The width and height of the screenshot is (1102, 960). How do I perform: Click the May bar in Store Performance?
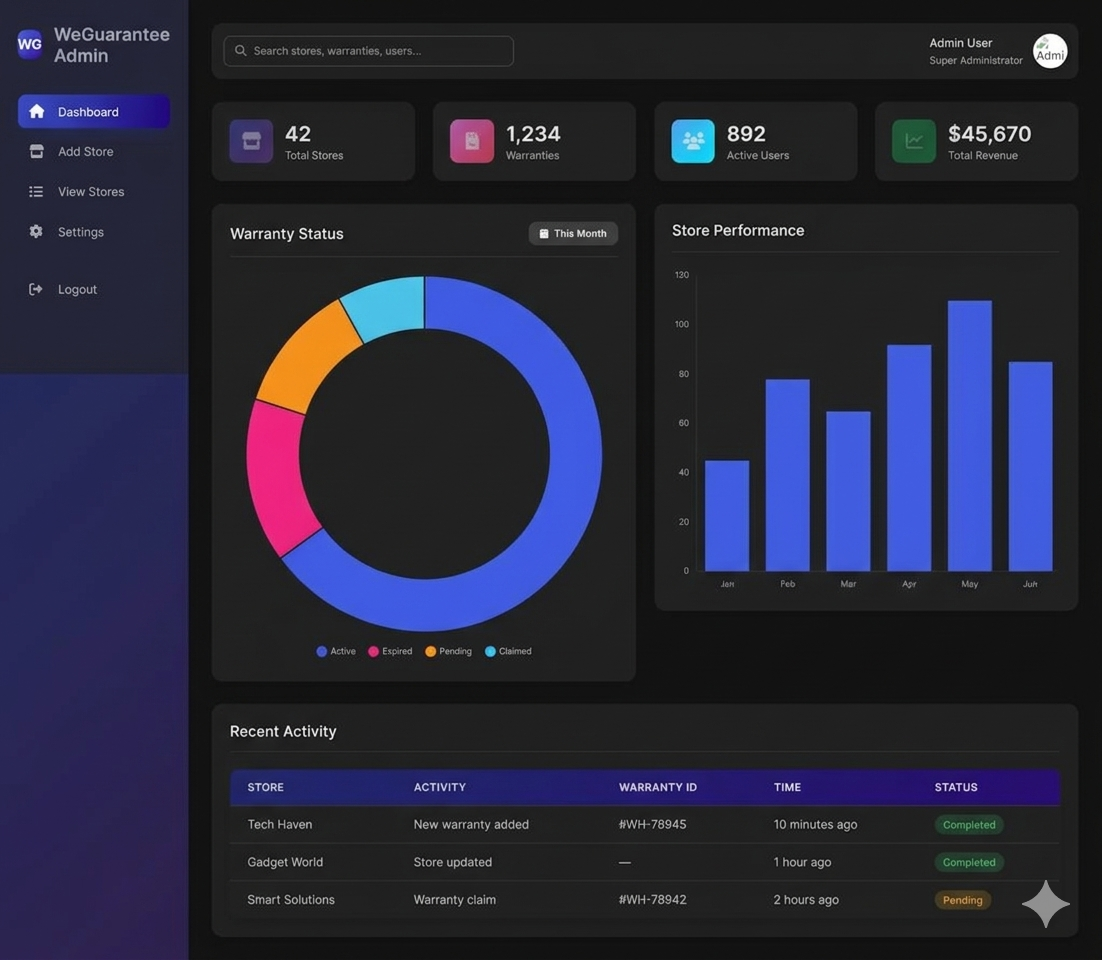click(x=970, y=436)
